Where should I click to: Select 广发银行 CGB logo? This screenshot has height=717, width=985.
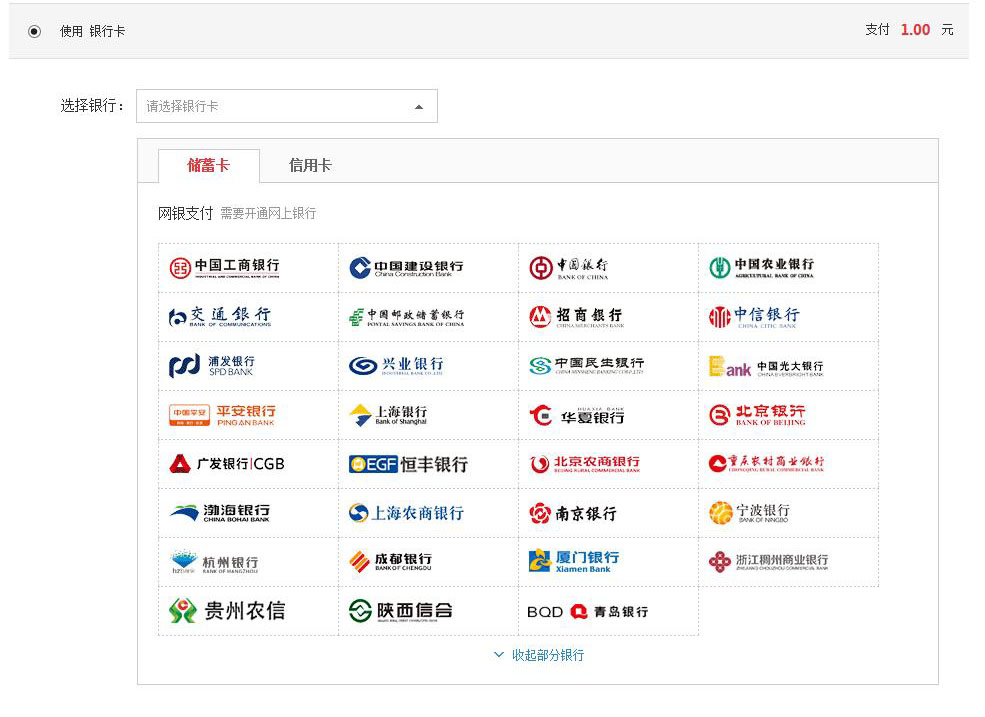(x=227, y=464)
